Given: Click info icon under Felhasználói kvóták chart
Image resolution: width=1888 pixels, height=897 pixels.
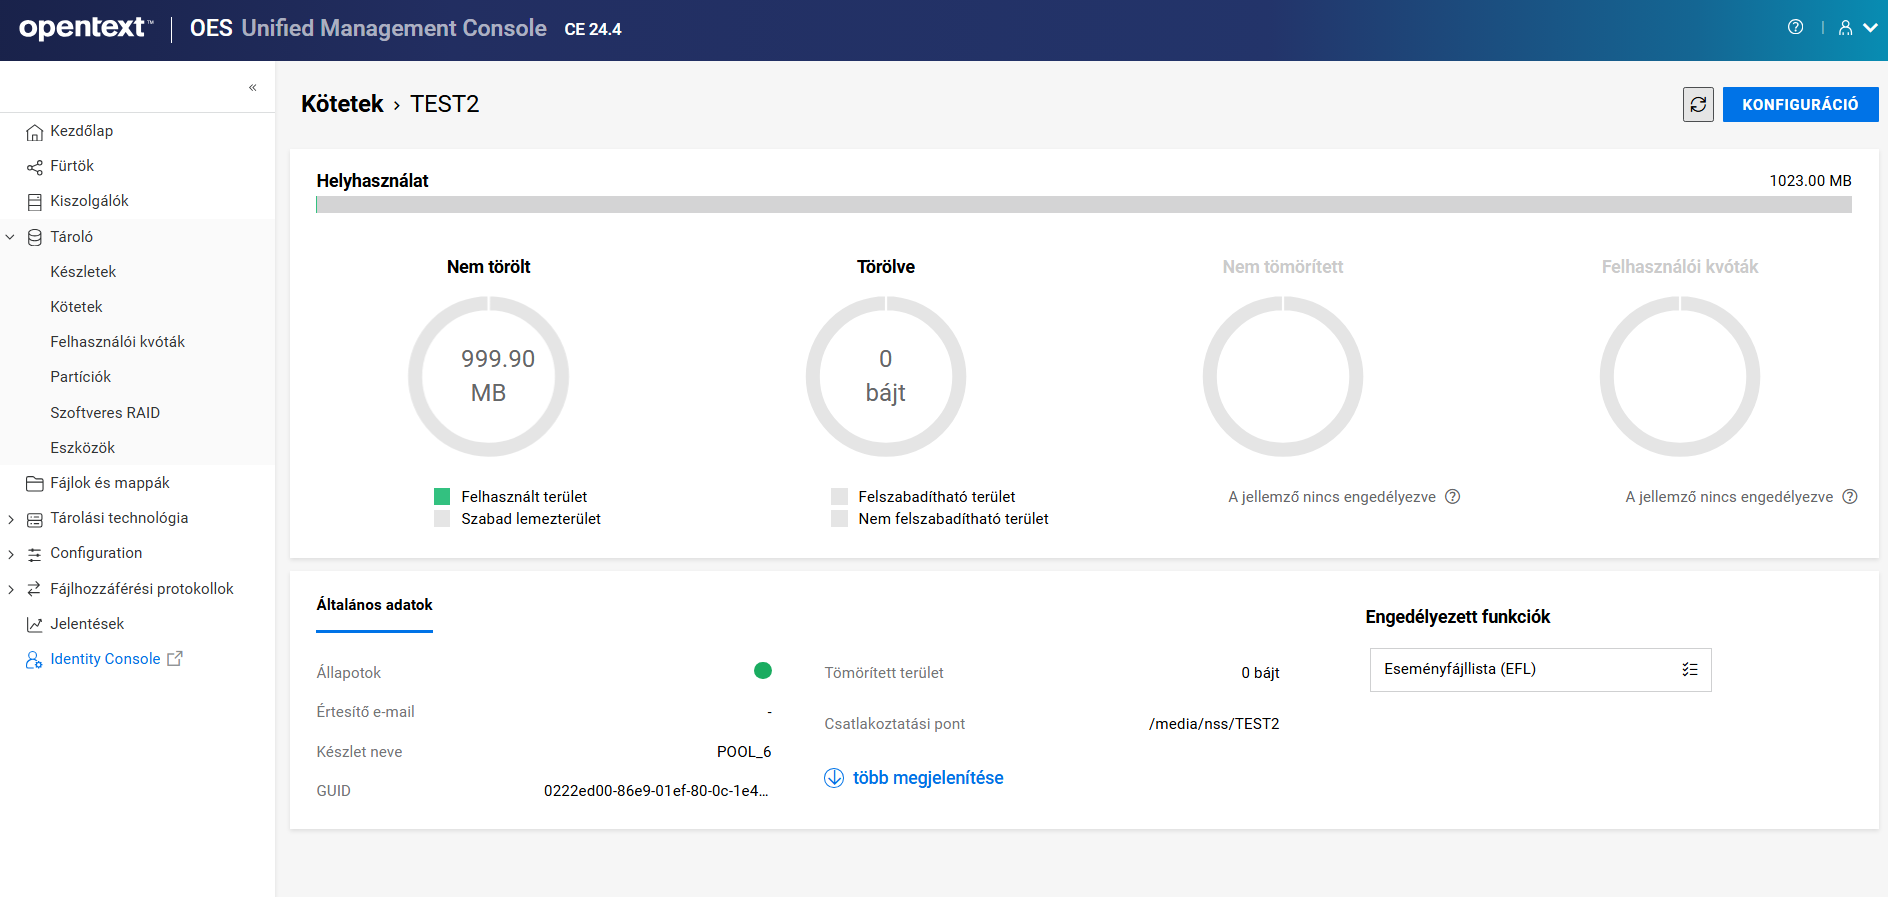Looking at the screenshot, I should pos(1850,497).
